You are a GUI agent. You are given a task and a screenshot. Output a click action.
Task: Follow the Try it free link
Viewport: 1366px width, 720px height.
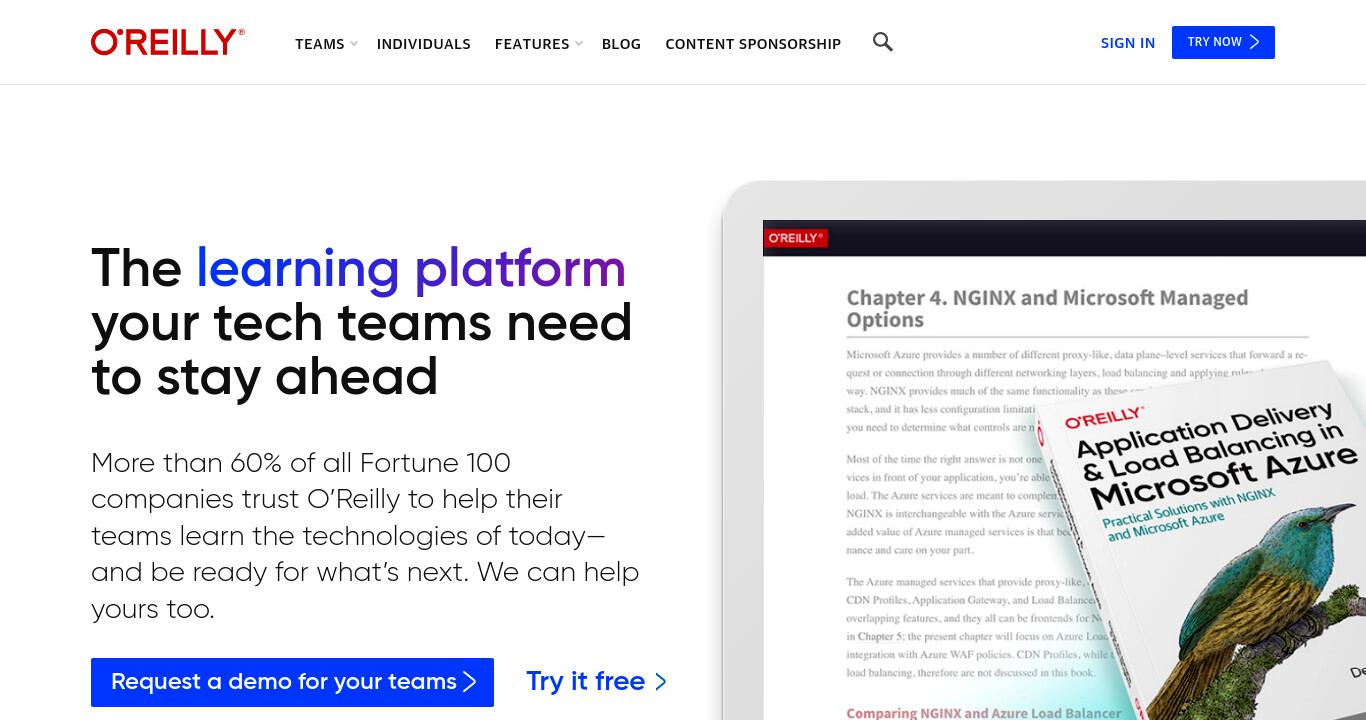click(596, 681)
